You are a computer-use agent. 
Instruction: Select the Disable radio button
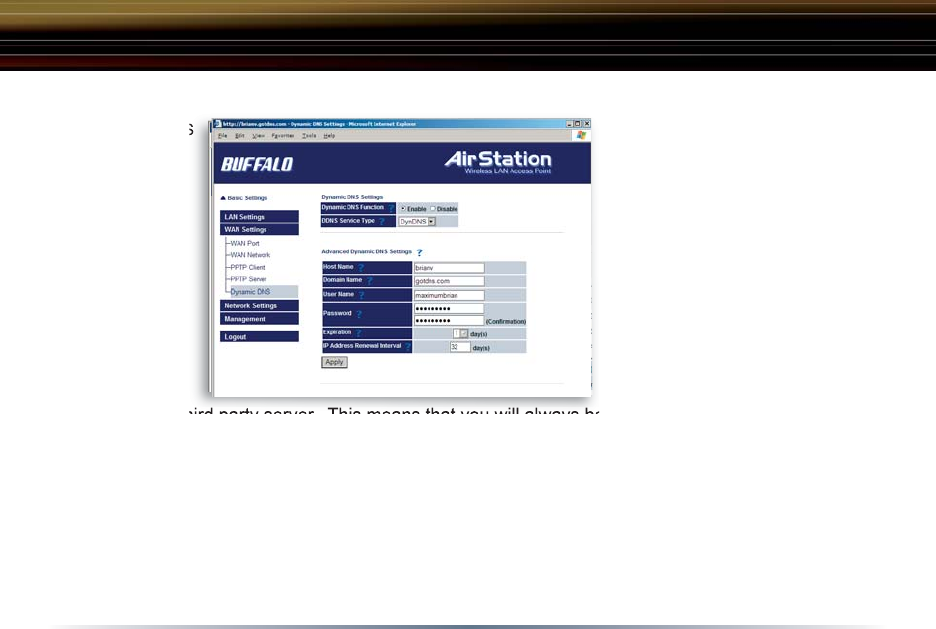coord(433,208)
